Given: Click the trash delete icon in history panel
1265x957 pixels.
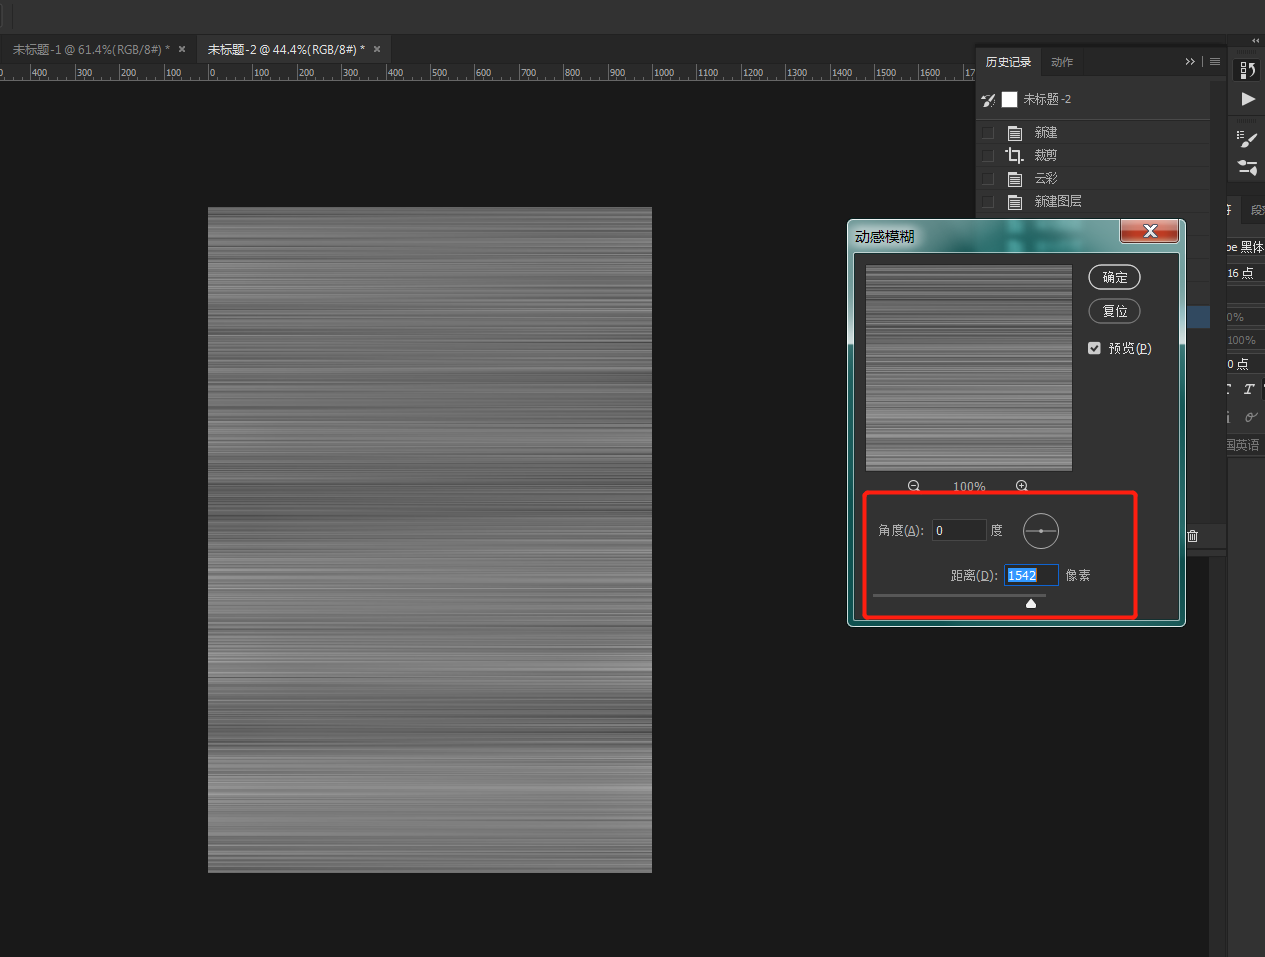Looking at the screenshot, I should 1192,536.
